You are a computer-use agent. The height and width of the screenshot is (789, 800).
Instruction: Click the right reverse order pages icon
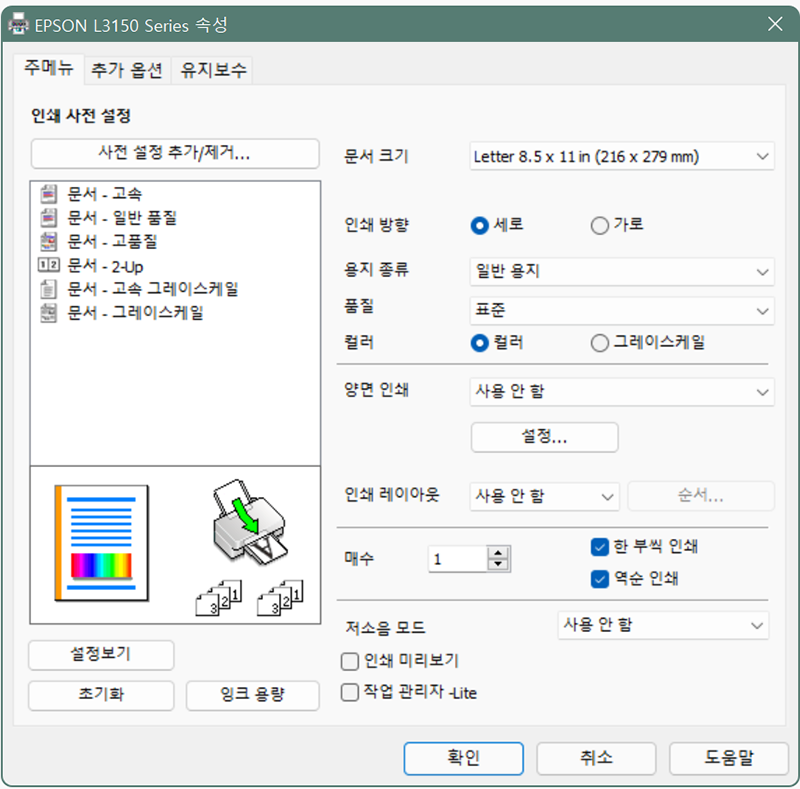(x=280, y=597)
